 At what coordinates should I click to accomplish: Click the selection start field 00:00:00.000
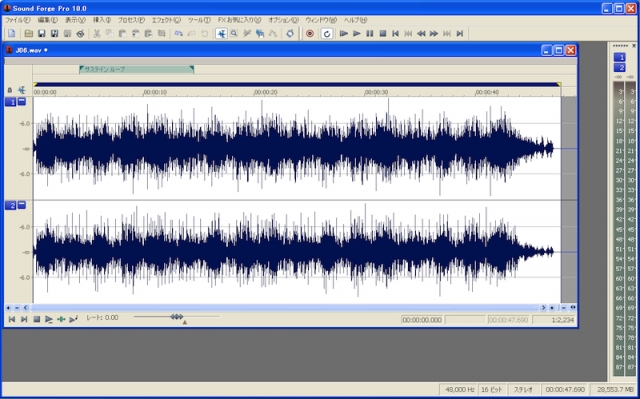pos(422,320)
